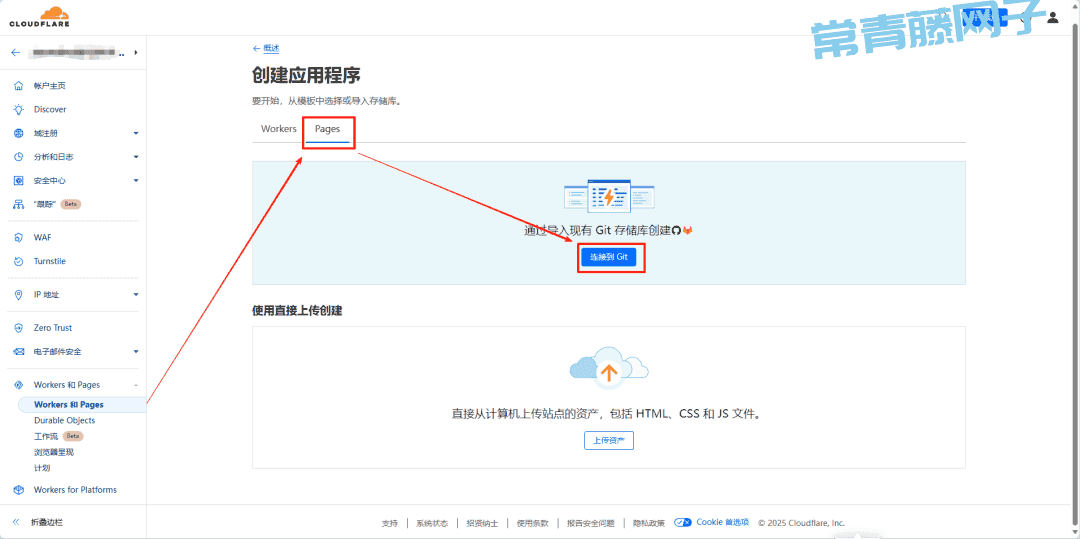This screenshot has height=539, width=1080.
Task: Expand the 安全中心 submenu arrow
Action: (136, 181)
